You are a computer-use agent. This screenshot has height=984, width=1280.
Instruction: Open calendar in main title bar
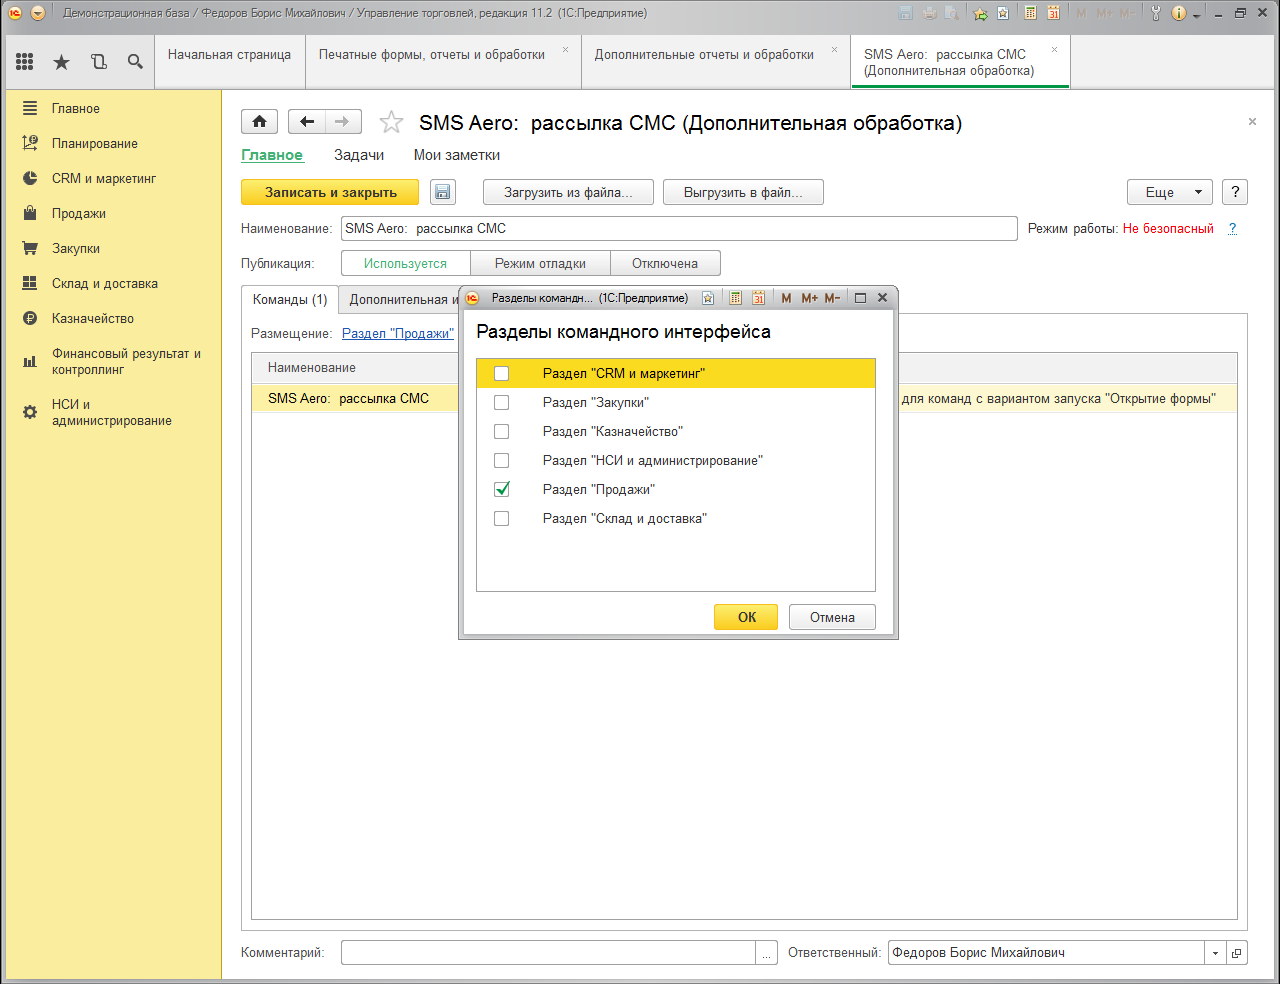1053,13
